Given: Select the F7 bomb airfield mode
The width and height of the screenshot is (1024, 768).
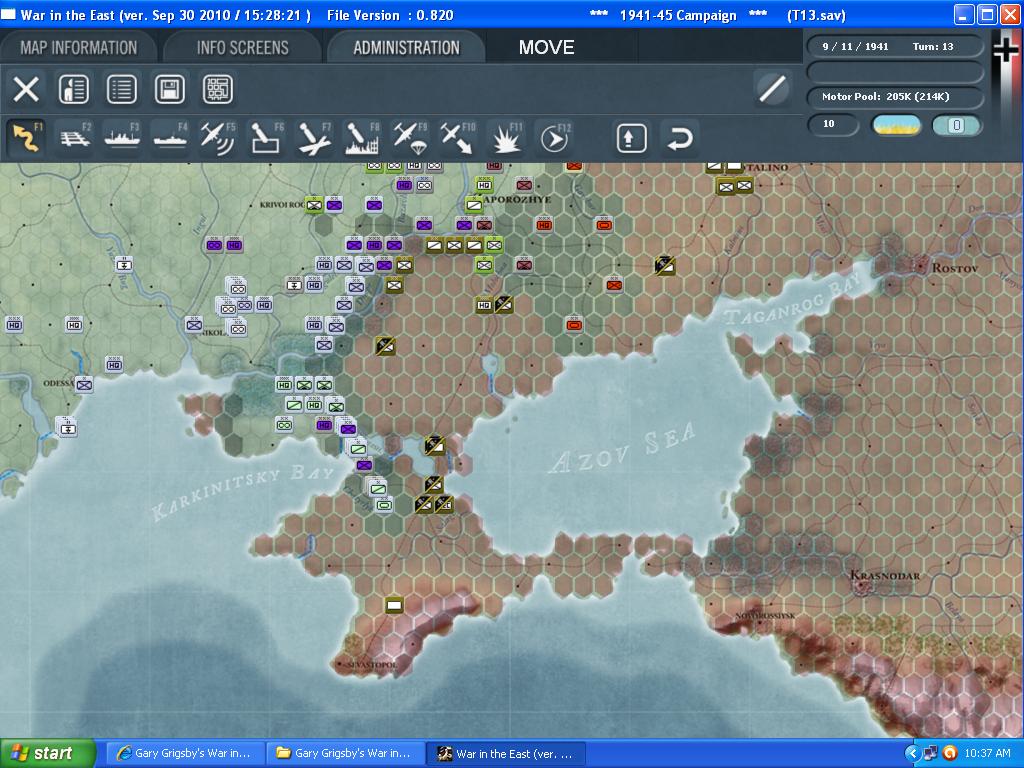Looking at the screenshot, I should pos(314,138).
